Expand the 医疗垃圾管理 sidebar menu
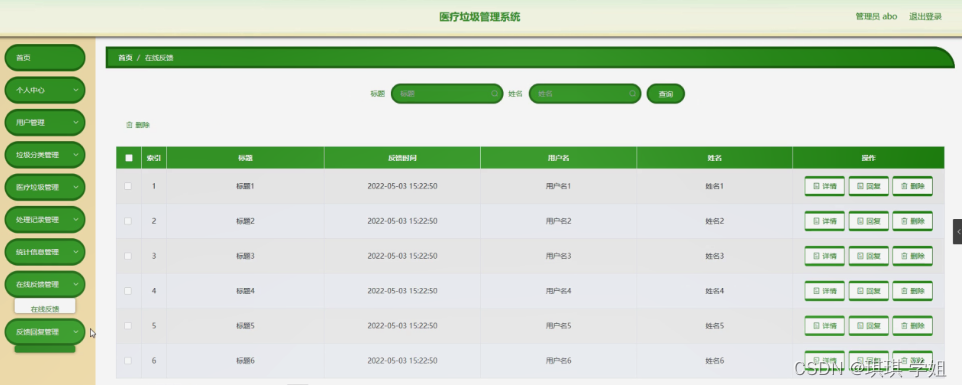Screen dimensions: 962x387 pos(45,188)
